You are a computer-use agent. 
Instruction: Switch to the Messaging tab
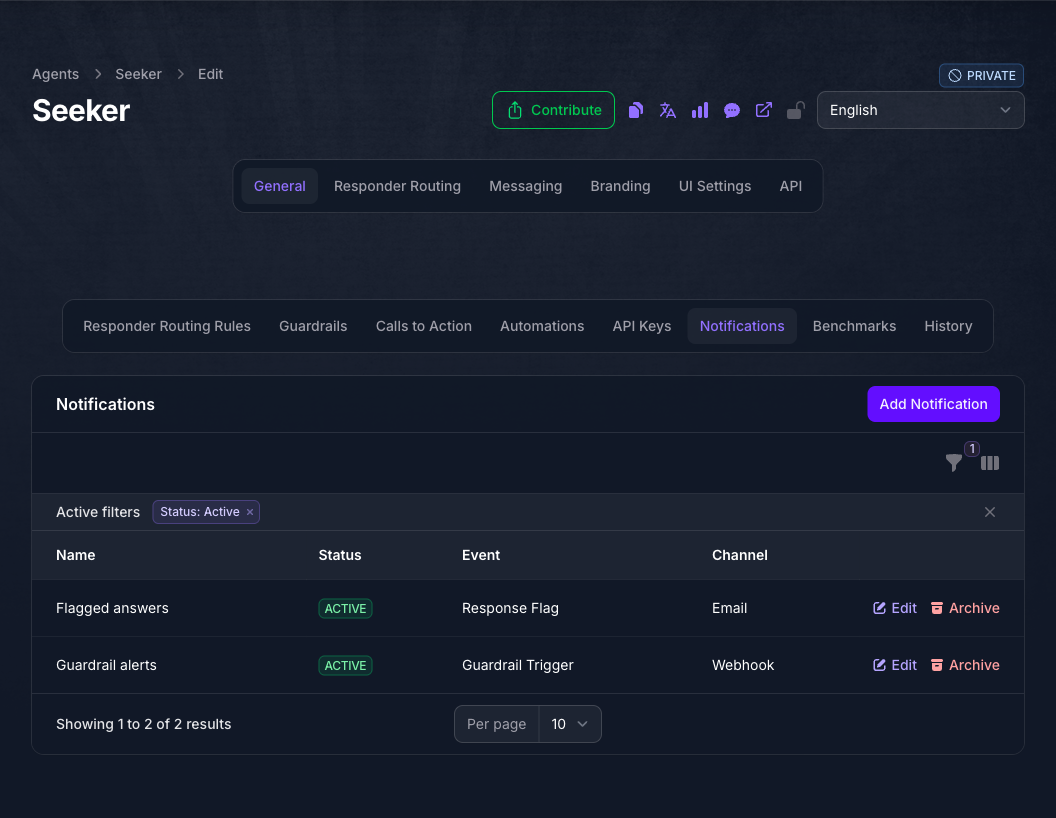(x=525, y=186)
